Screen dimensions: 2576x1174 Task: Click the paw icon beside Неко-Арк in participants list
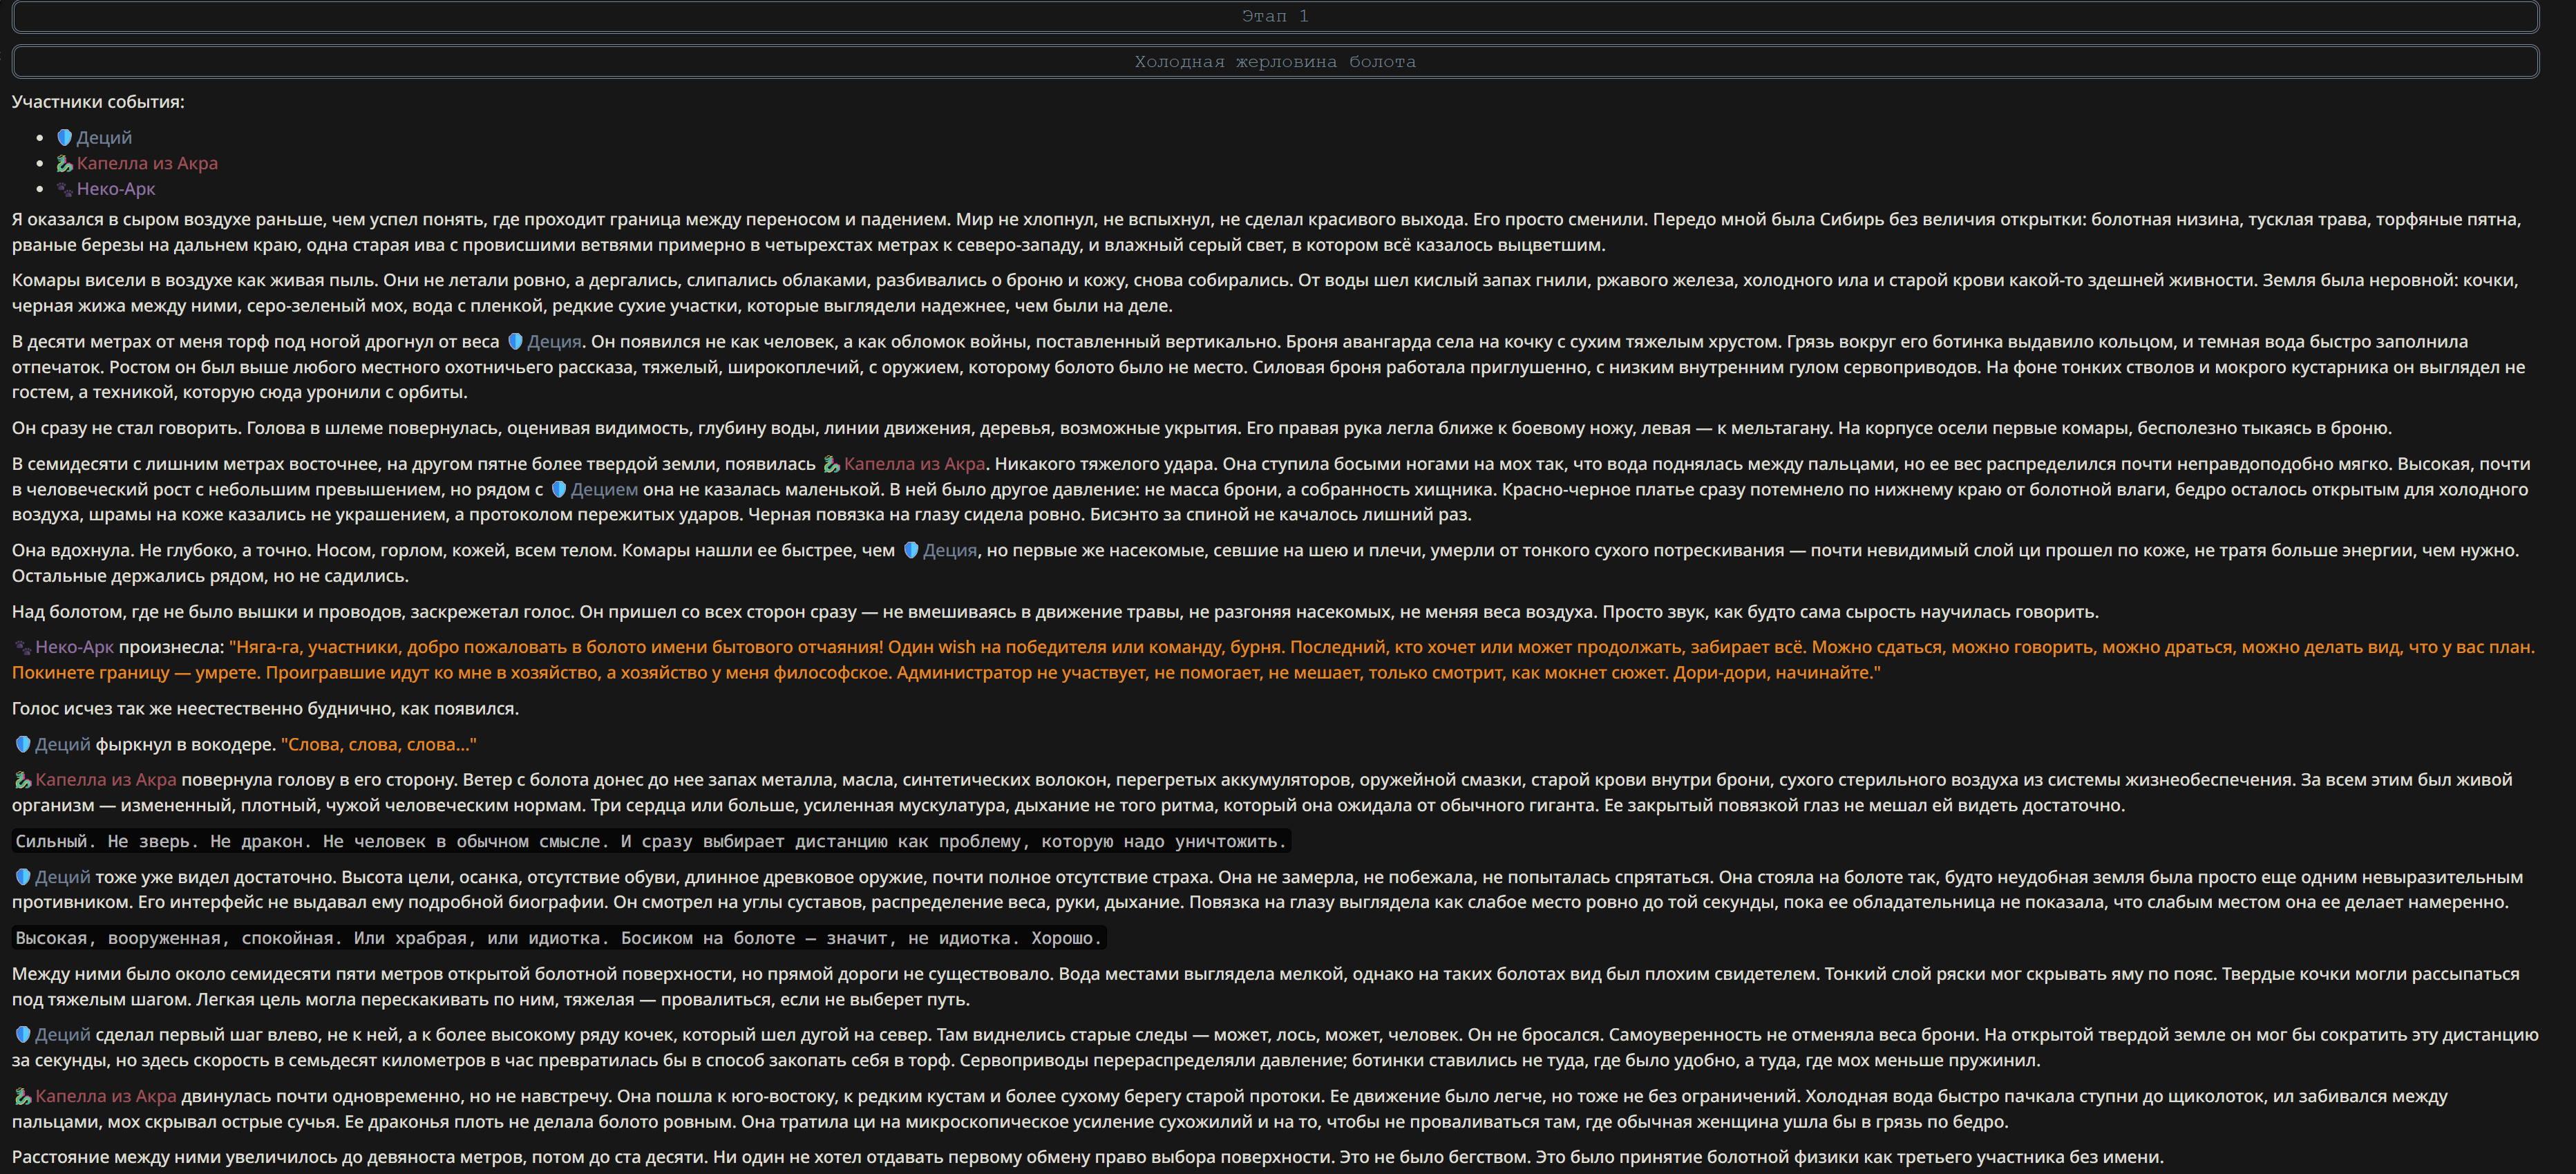pyautogui.click(x=64, y=189)
